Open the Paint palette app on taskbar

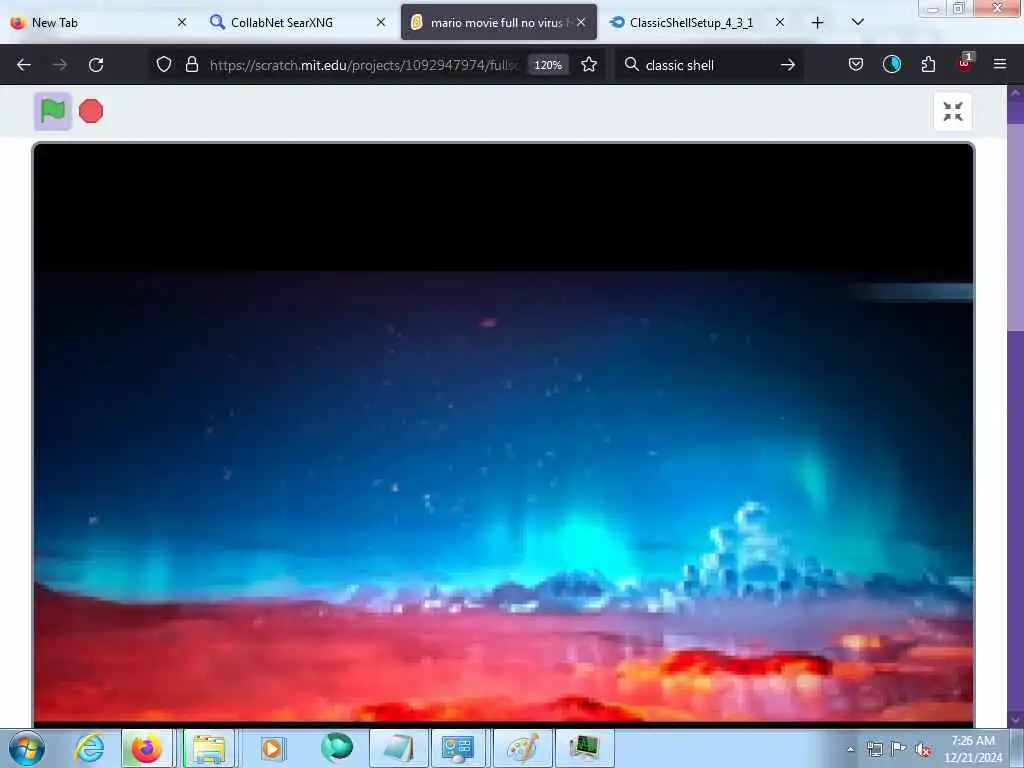[522, 748]
